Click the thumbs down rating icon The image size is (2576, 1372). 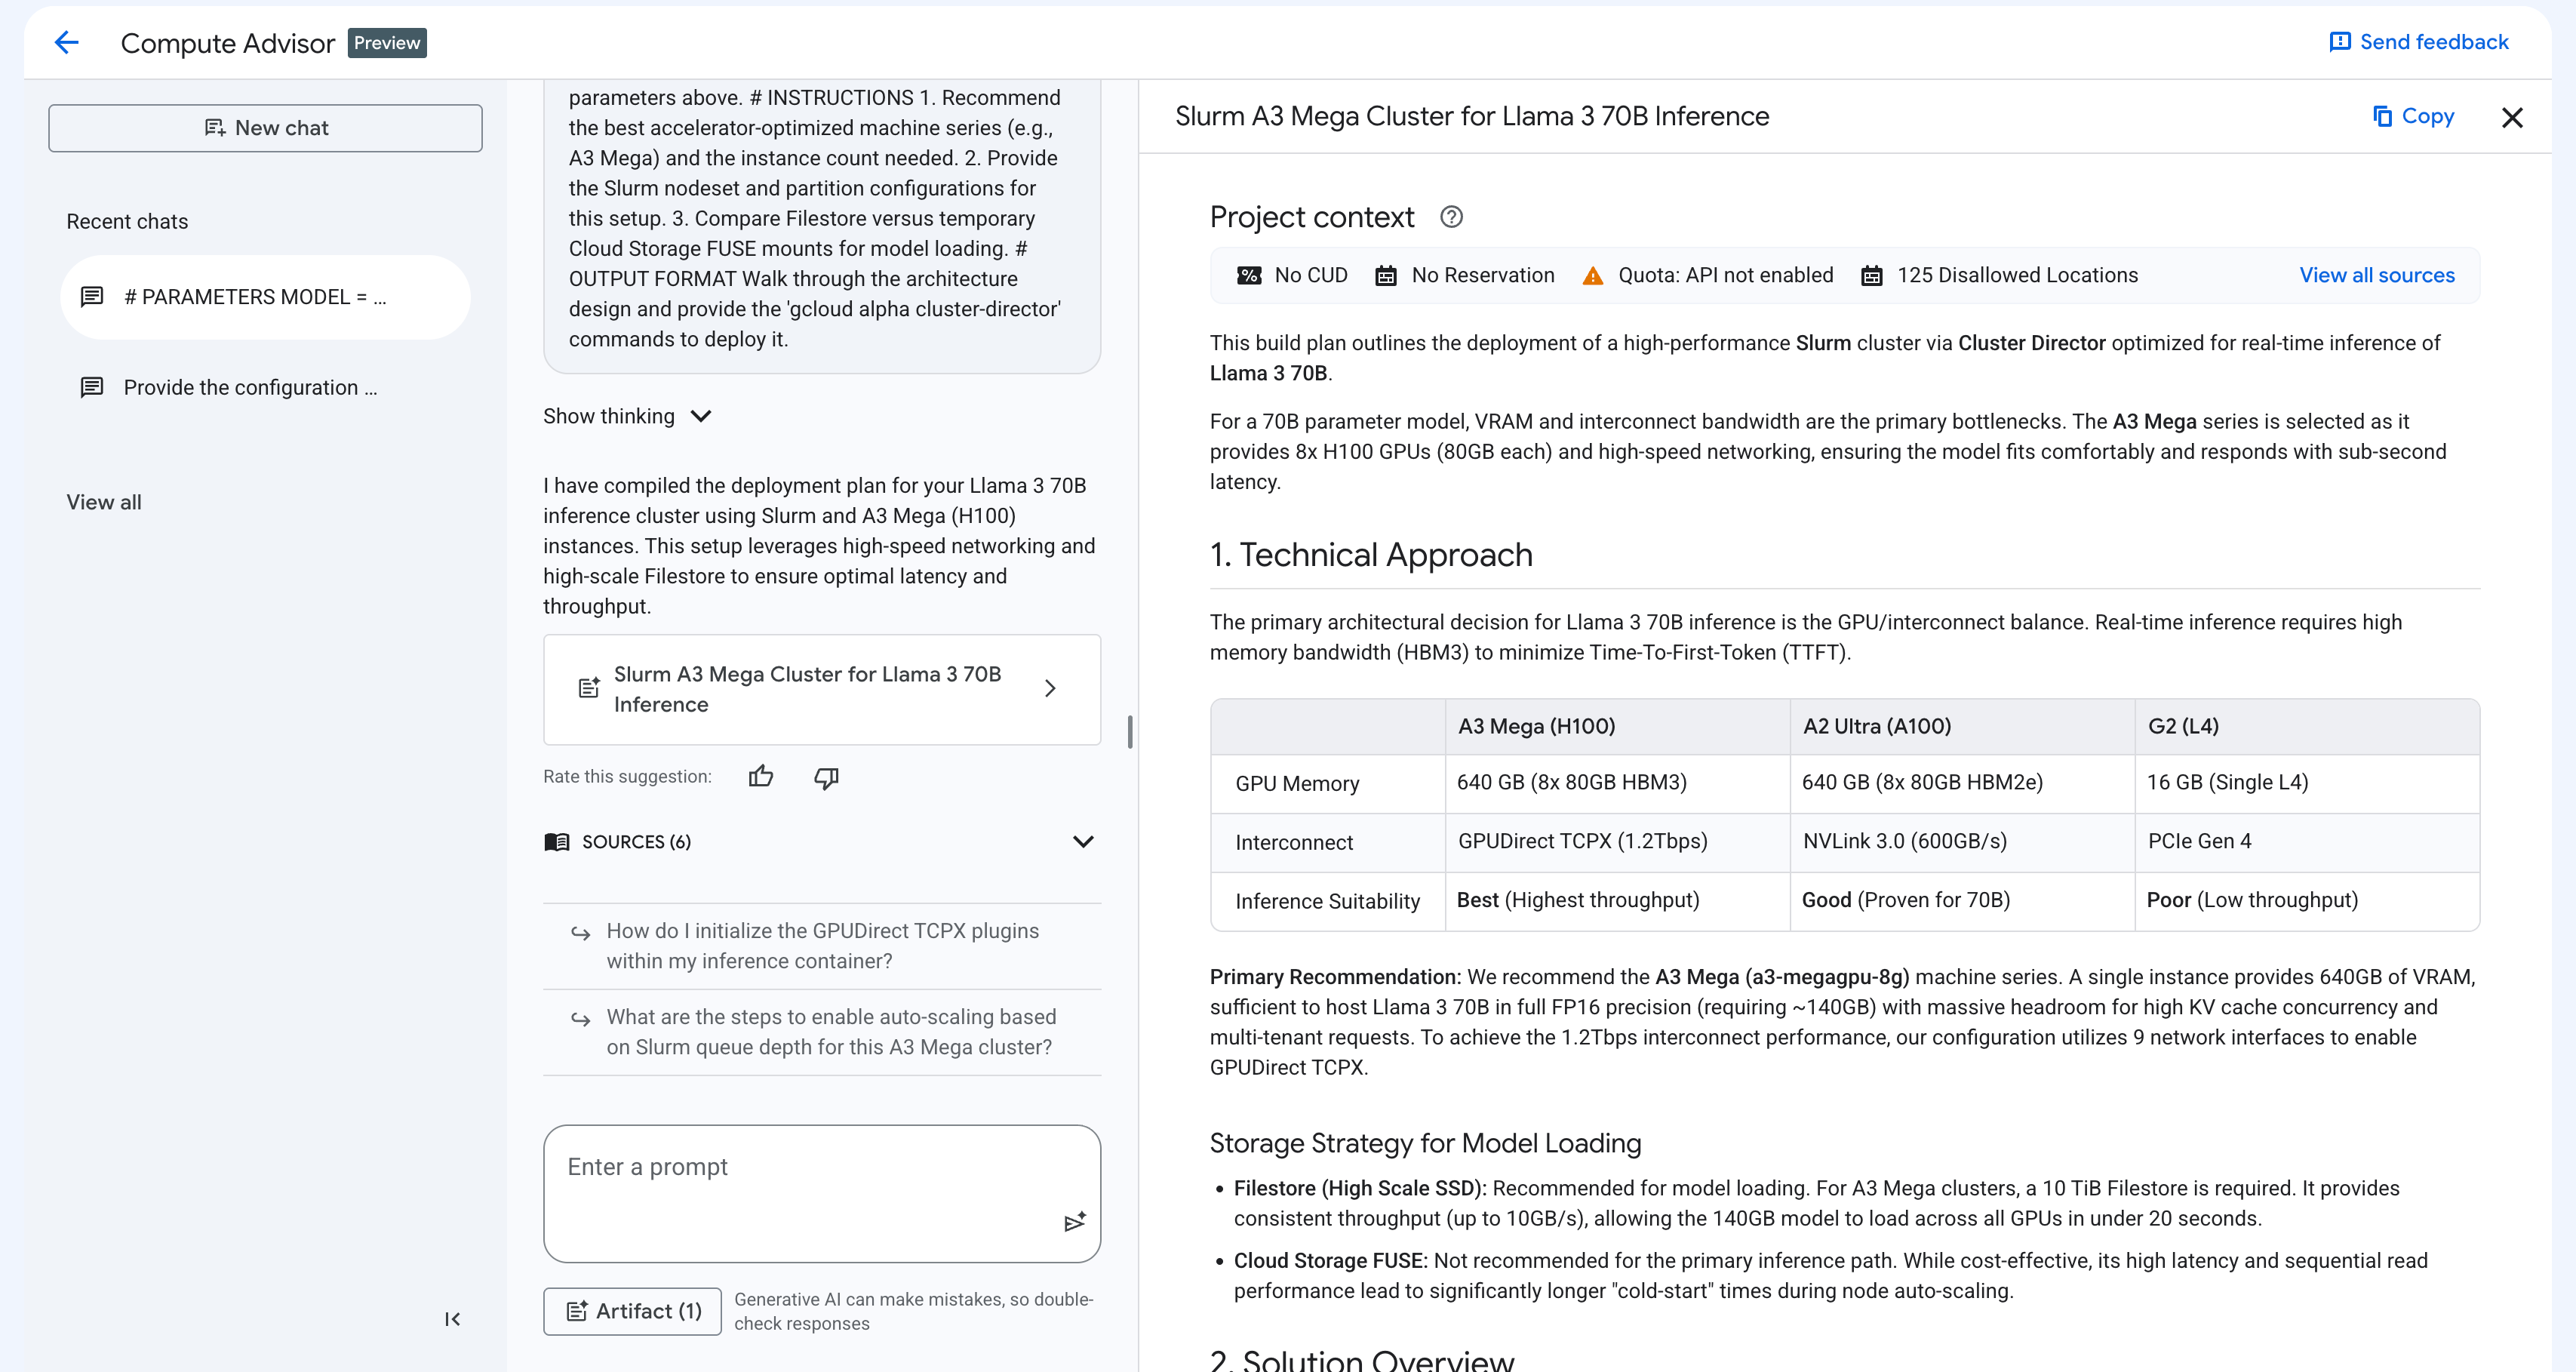826,777
